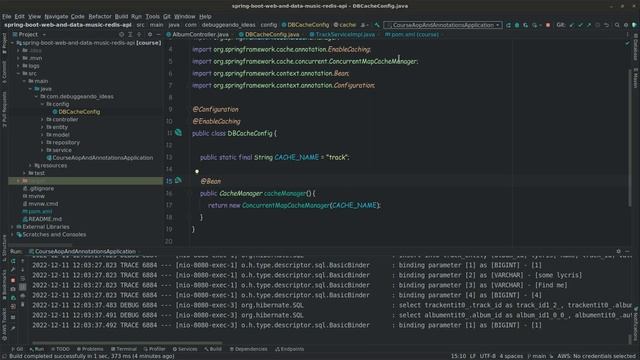The height and width of the screenshot is (360, 640).
Task: Open Run panel settings gear
Action: [x=618, y=251]
